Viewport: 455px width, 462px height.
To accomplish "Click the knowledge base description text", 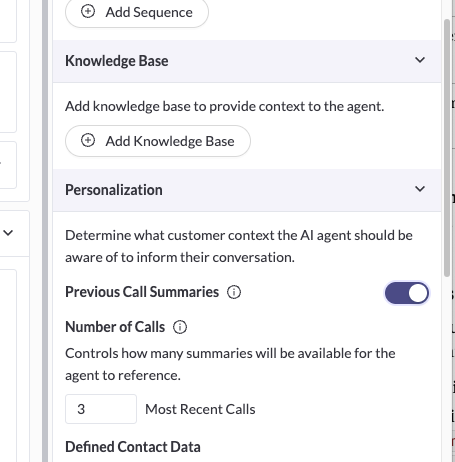I will 224,107.
